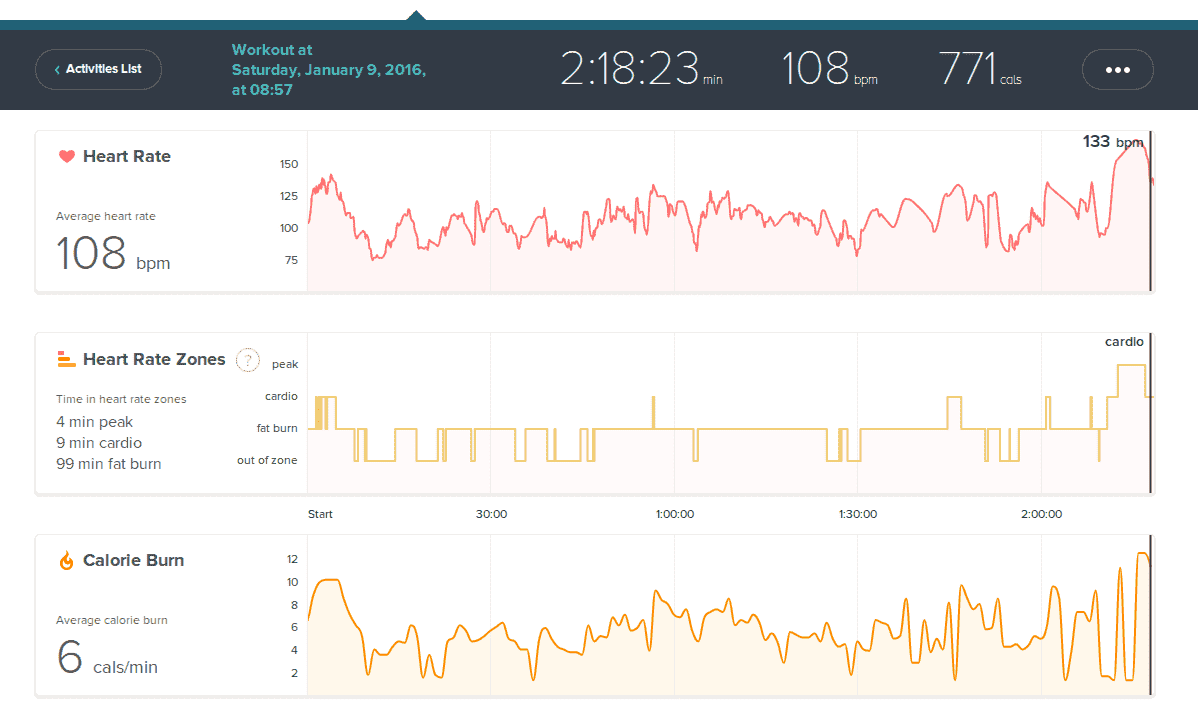Click the 4 min peak entry
Image resolution: width=1198 pixels, height=725 pixels.
pyautogui.click(x=94, y=422)
